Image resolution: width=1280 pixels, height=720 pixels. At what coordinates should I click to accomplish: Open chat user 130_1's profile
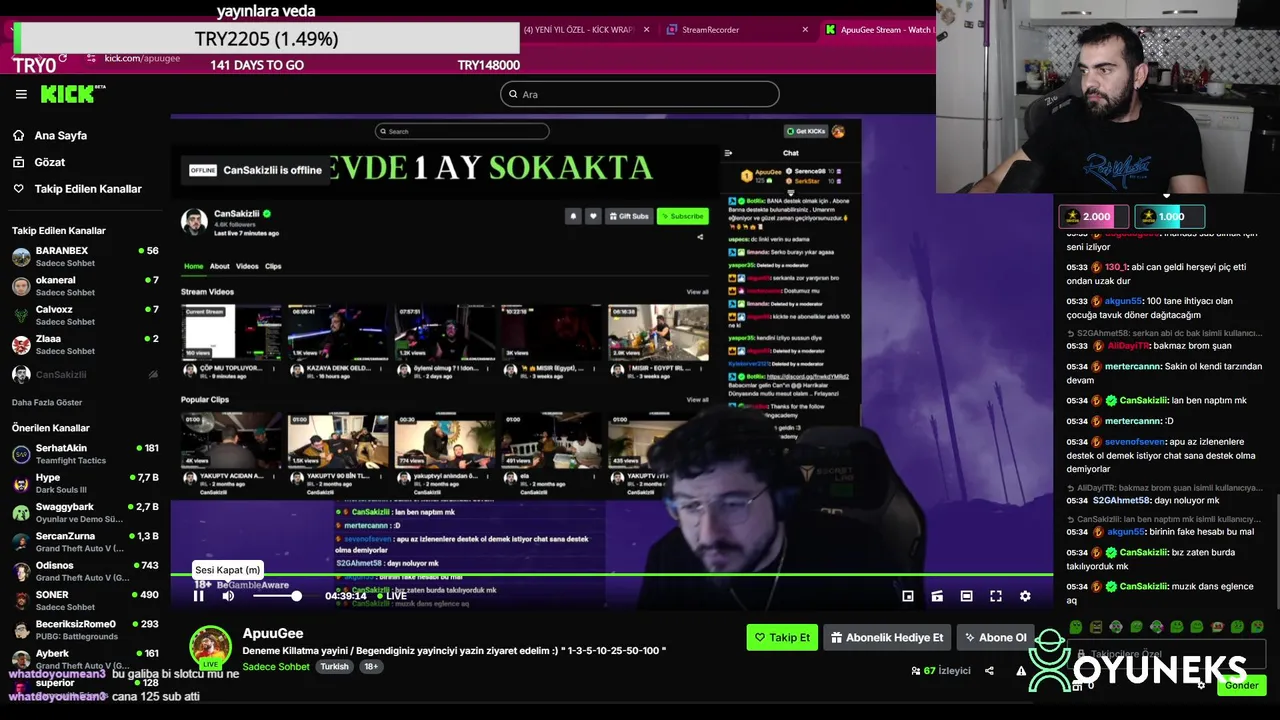point(1116,267)
